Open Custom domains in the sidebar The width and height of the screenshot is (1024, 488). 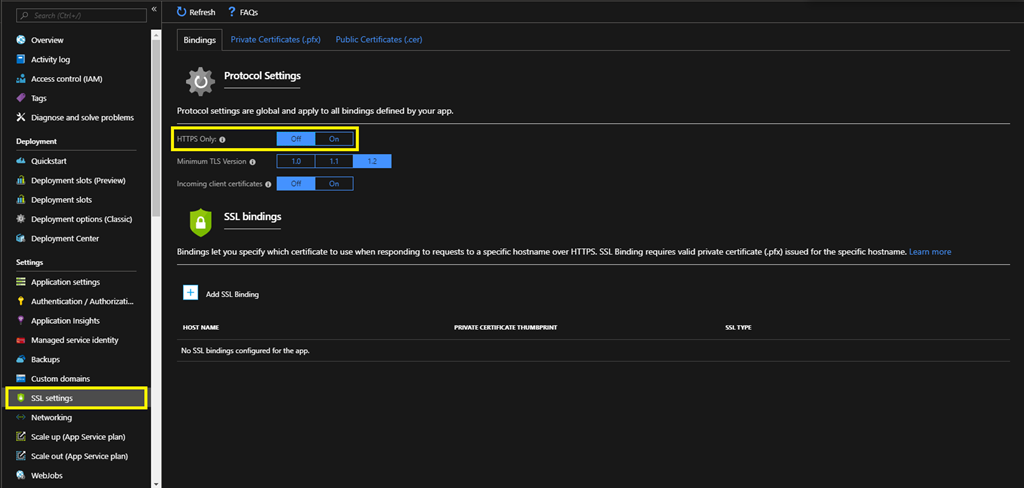tap(60, 379)
